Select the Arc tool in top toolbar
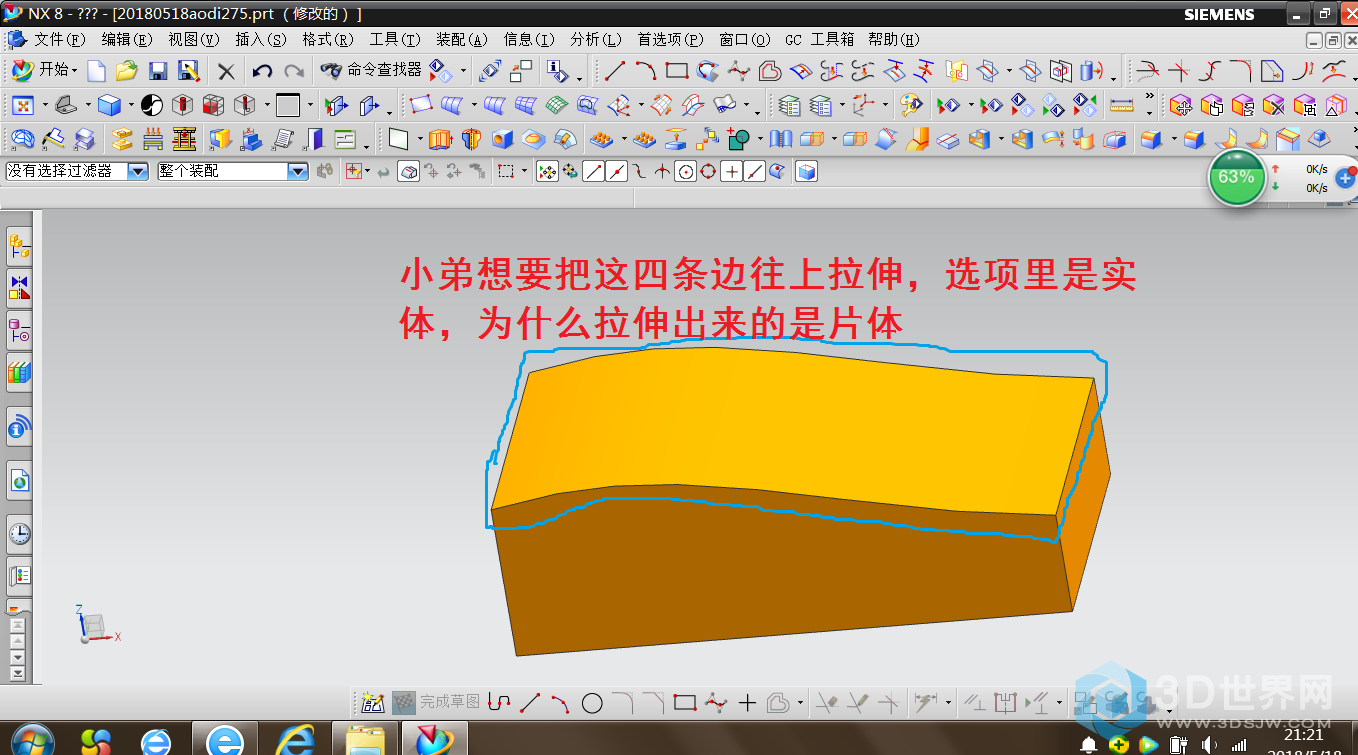Screen dimensions: 1358x755 pos(646,71)
